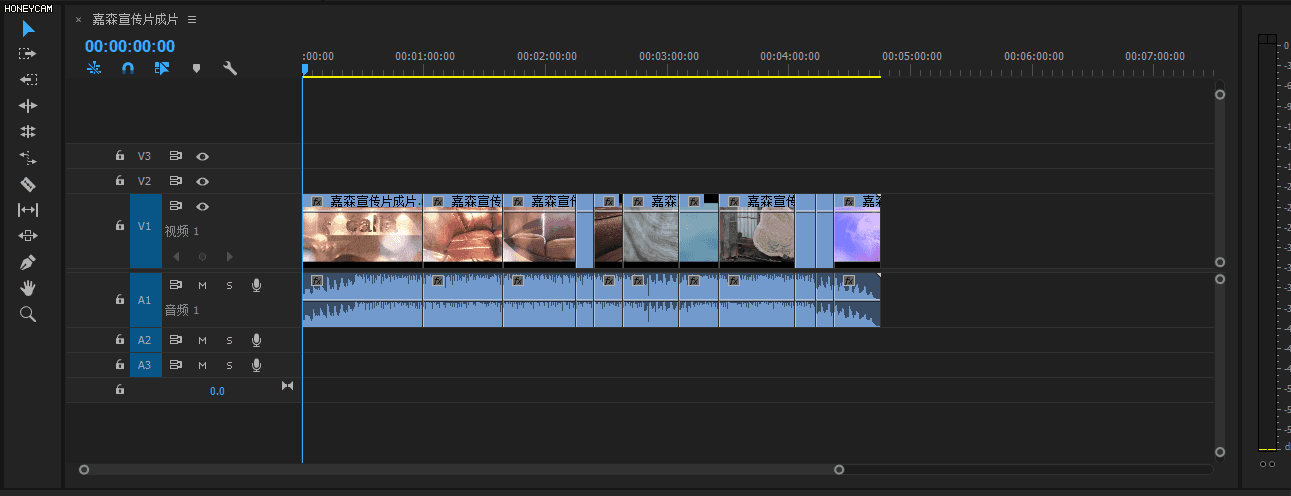This screenshot has width=1291, height=496.
Task: Open timeline panel menu beside sequence name
Action: click(x=192, y=20)
